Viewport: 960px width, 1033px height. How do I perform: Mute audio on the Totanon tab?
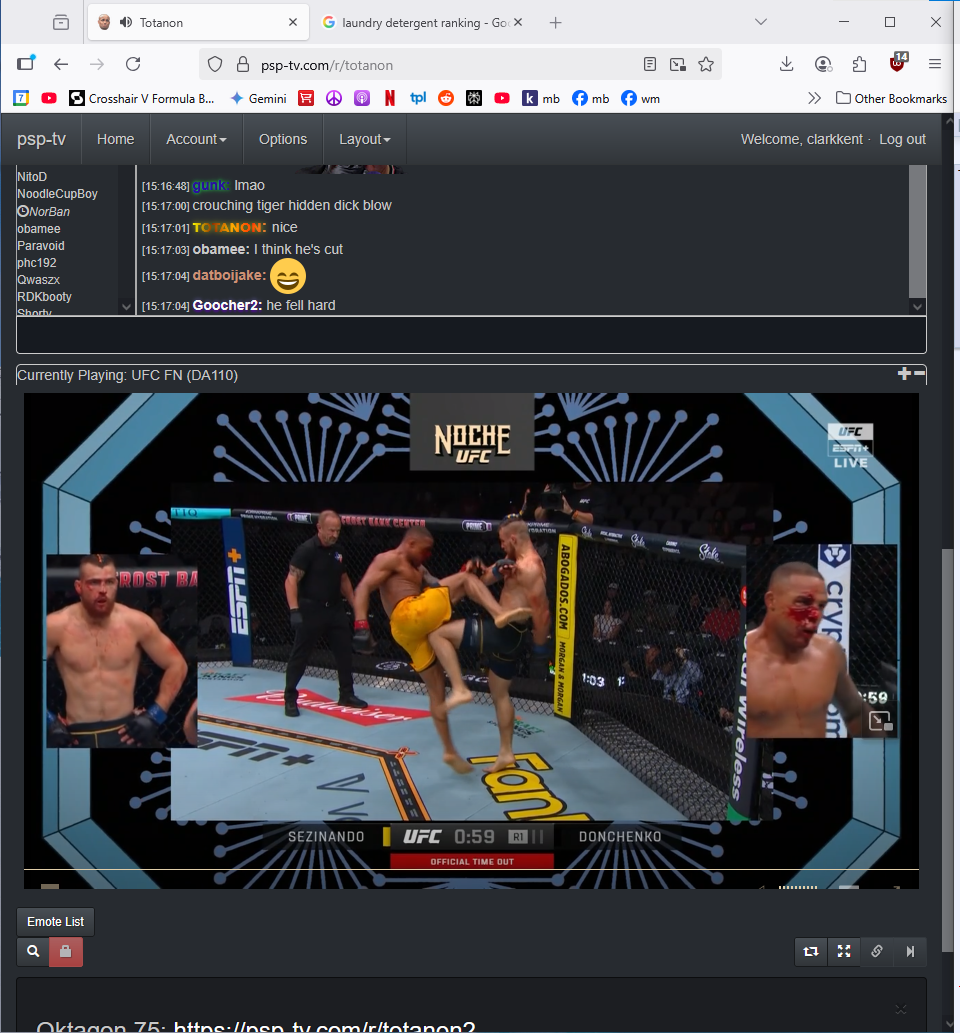(125, 22)
